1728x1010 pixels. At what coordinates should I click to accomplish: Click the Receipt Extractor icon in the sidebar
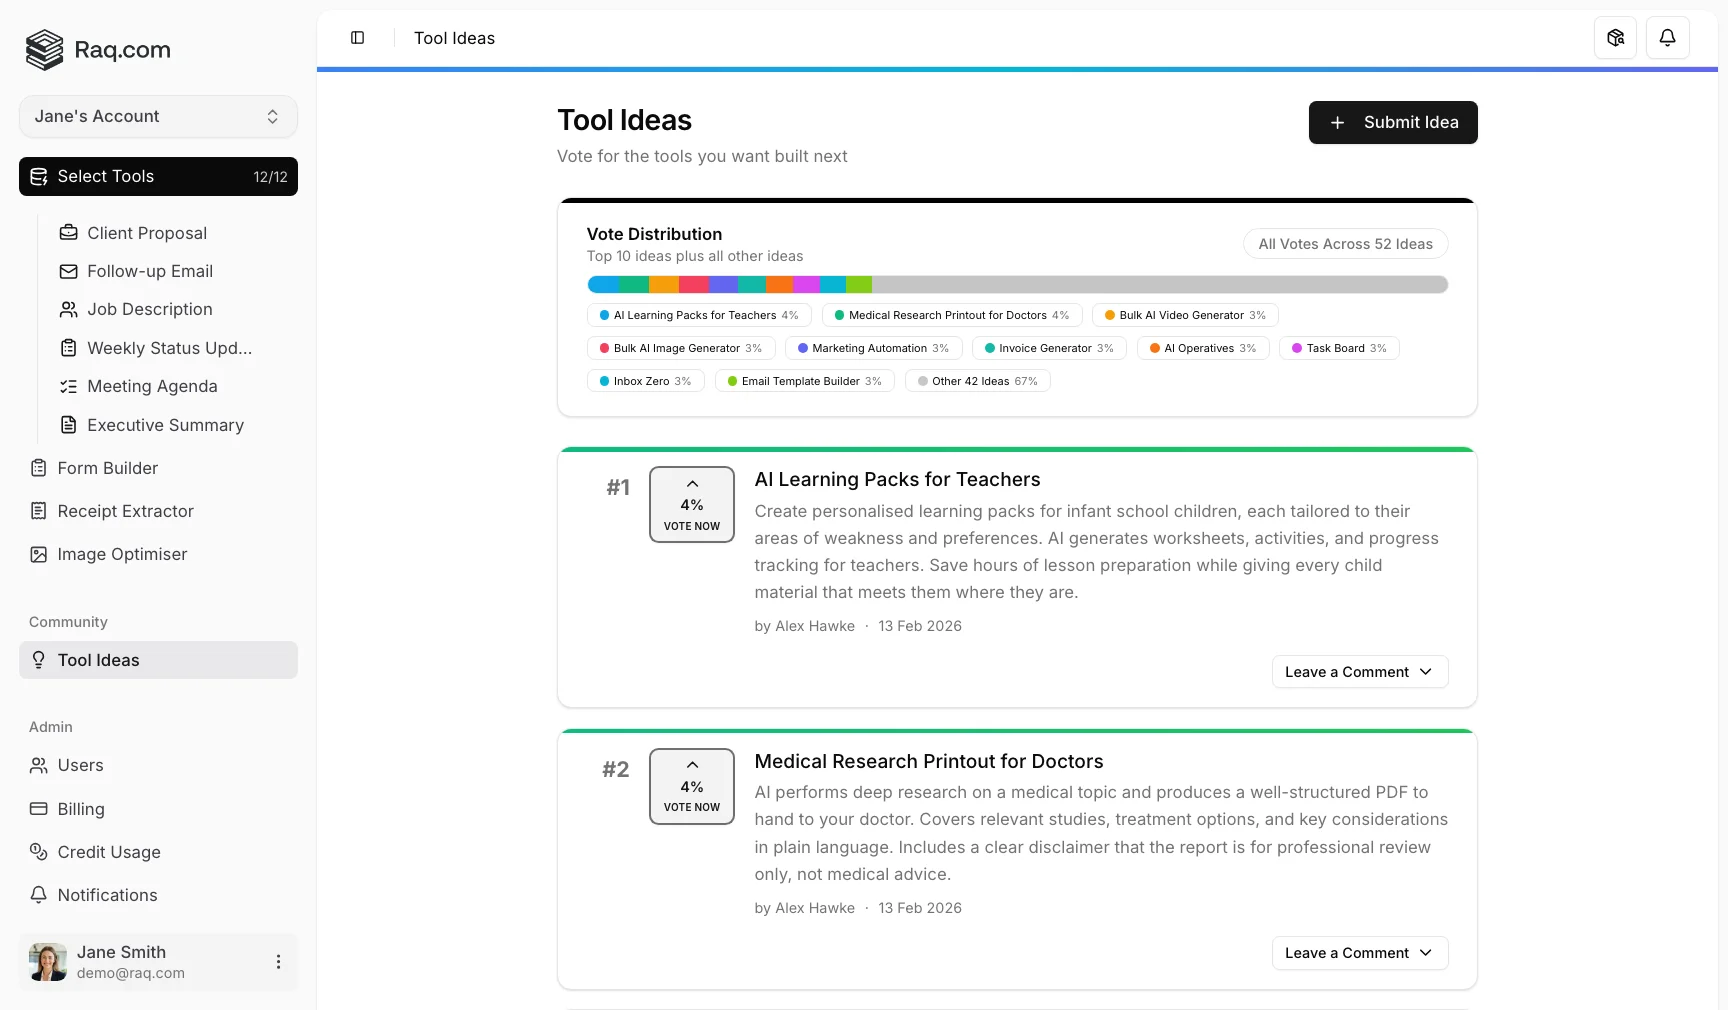pos(39,511)
